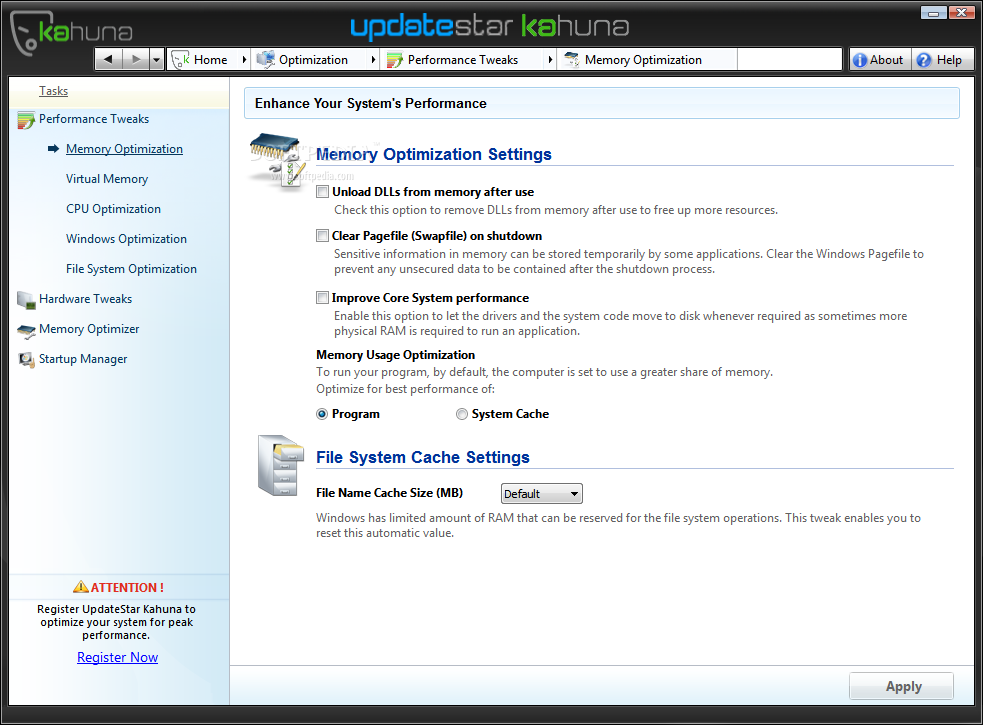Select Memory Optimizer in the sidebar
The width and height of the screenshot is (983, 725).
(x=89, y=329)
